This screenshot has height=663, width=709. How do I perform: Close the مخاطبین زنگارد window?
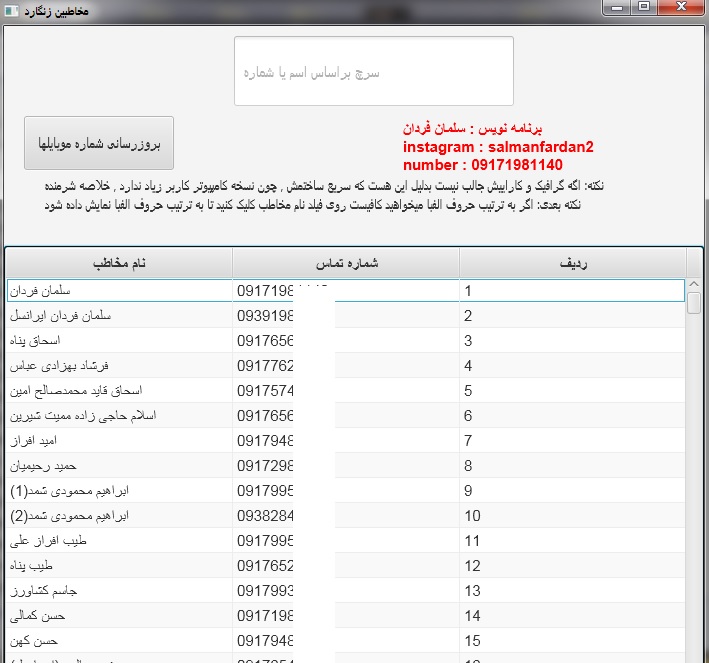[x=681, y=7]
